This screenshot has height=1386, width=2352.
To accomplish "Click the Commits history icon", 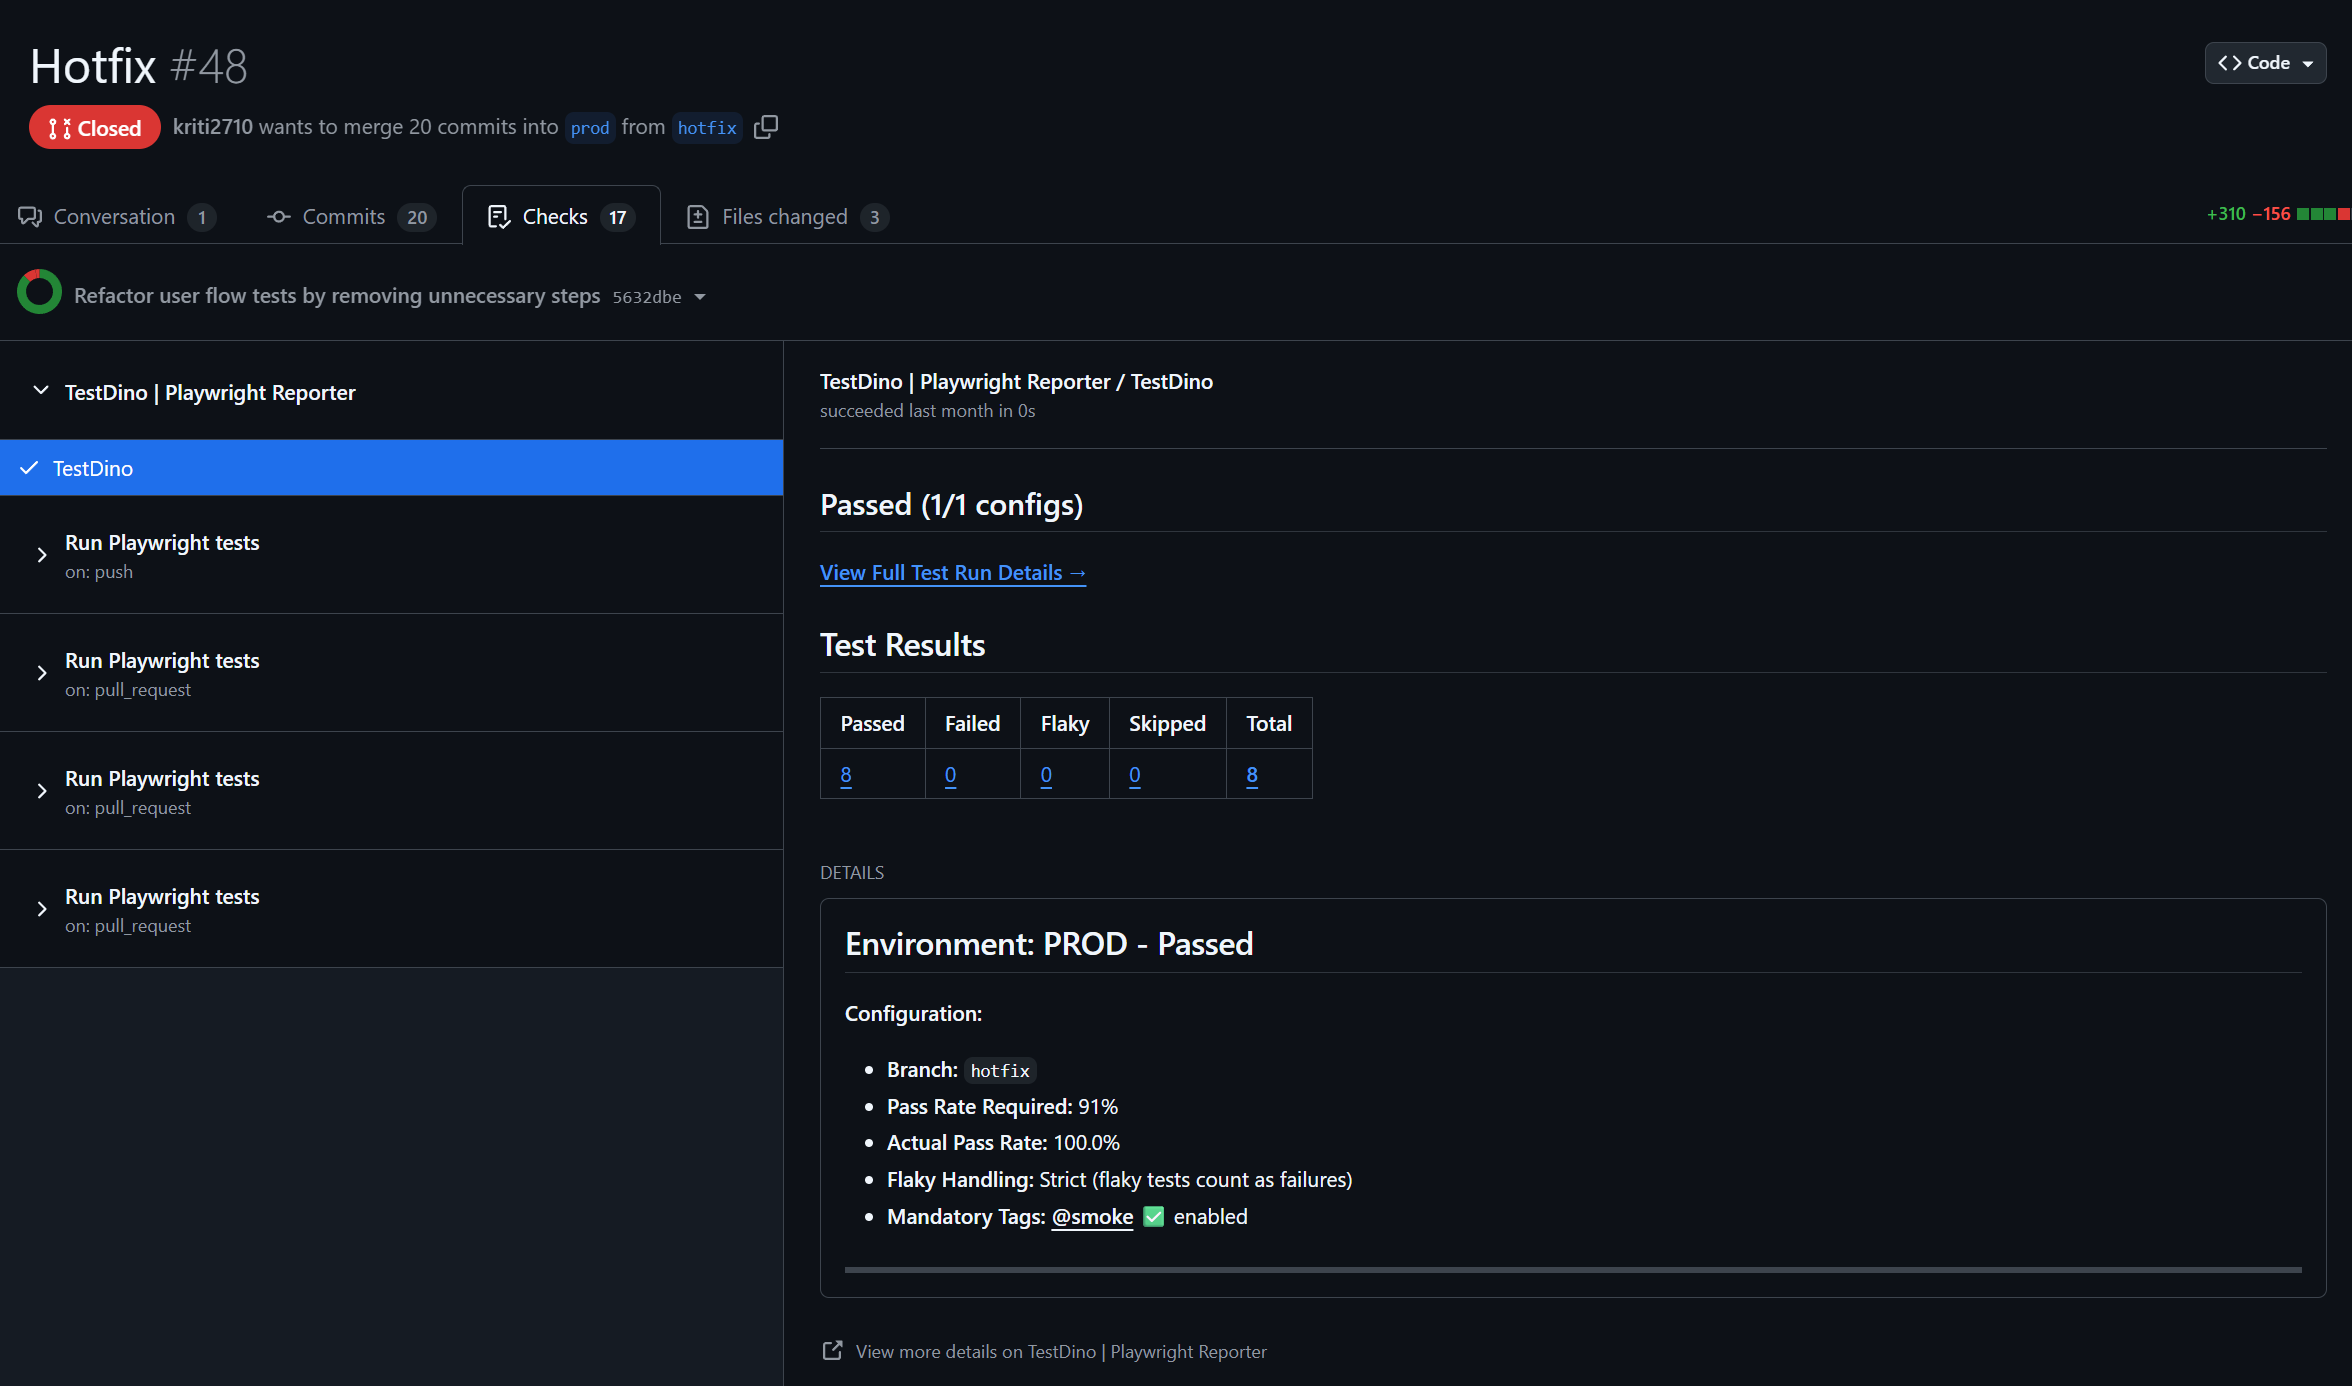I will click(277, 216).
